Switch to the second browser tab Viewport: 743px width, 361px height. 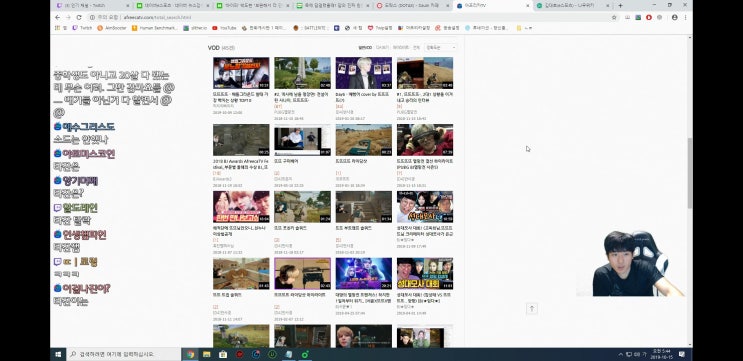pyautogui.click(x=172, y=6)
